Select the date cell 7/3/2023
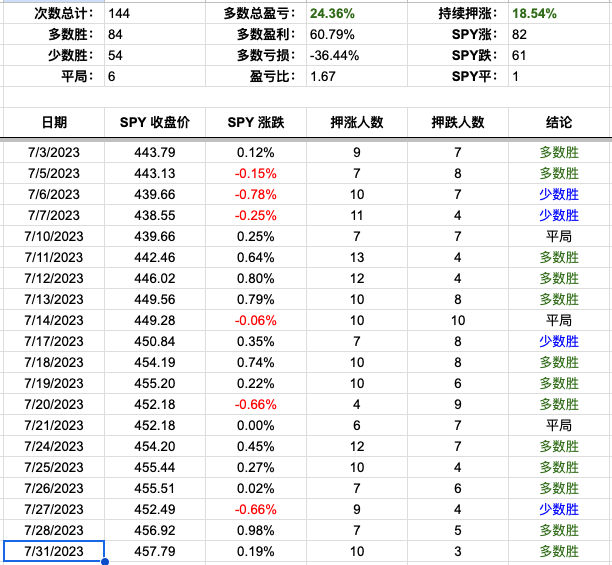Viewport: 612px width, 565px height. click(54, 152)
